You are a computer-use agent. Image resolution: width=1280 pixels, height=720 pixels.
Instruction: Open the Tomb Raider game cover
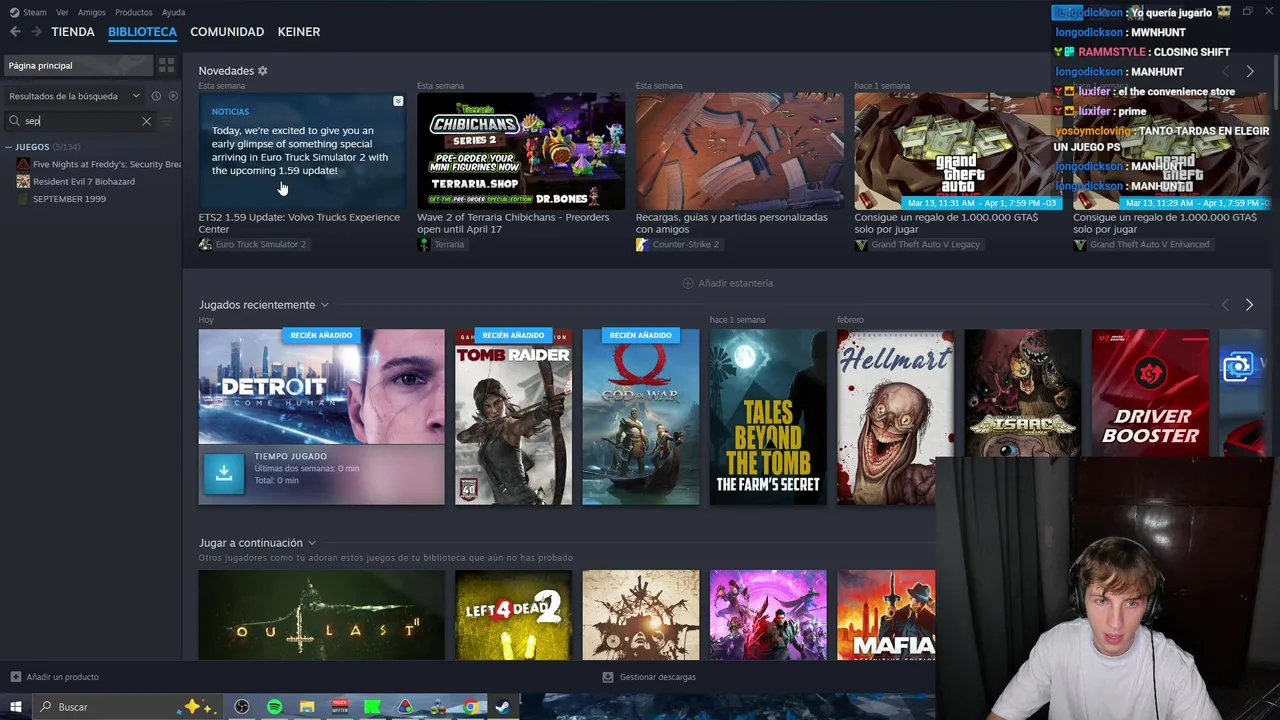pyautogui.click(x=513, y=417)
